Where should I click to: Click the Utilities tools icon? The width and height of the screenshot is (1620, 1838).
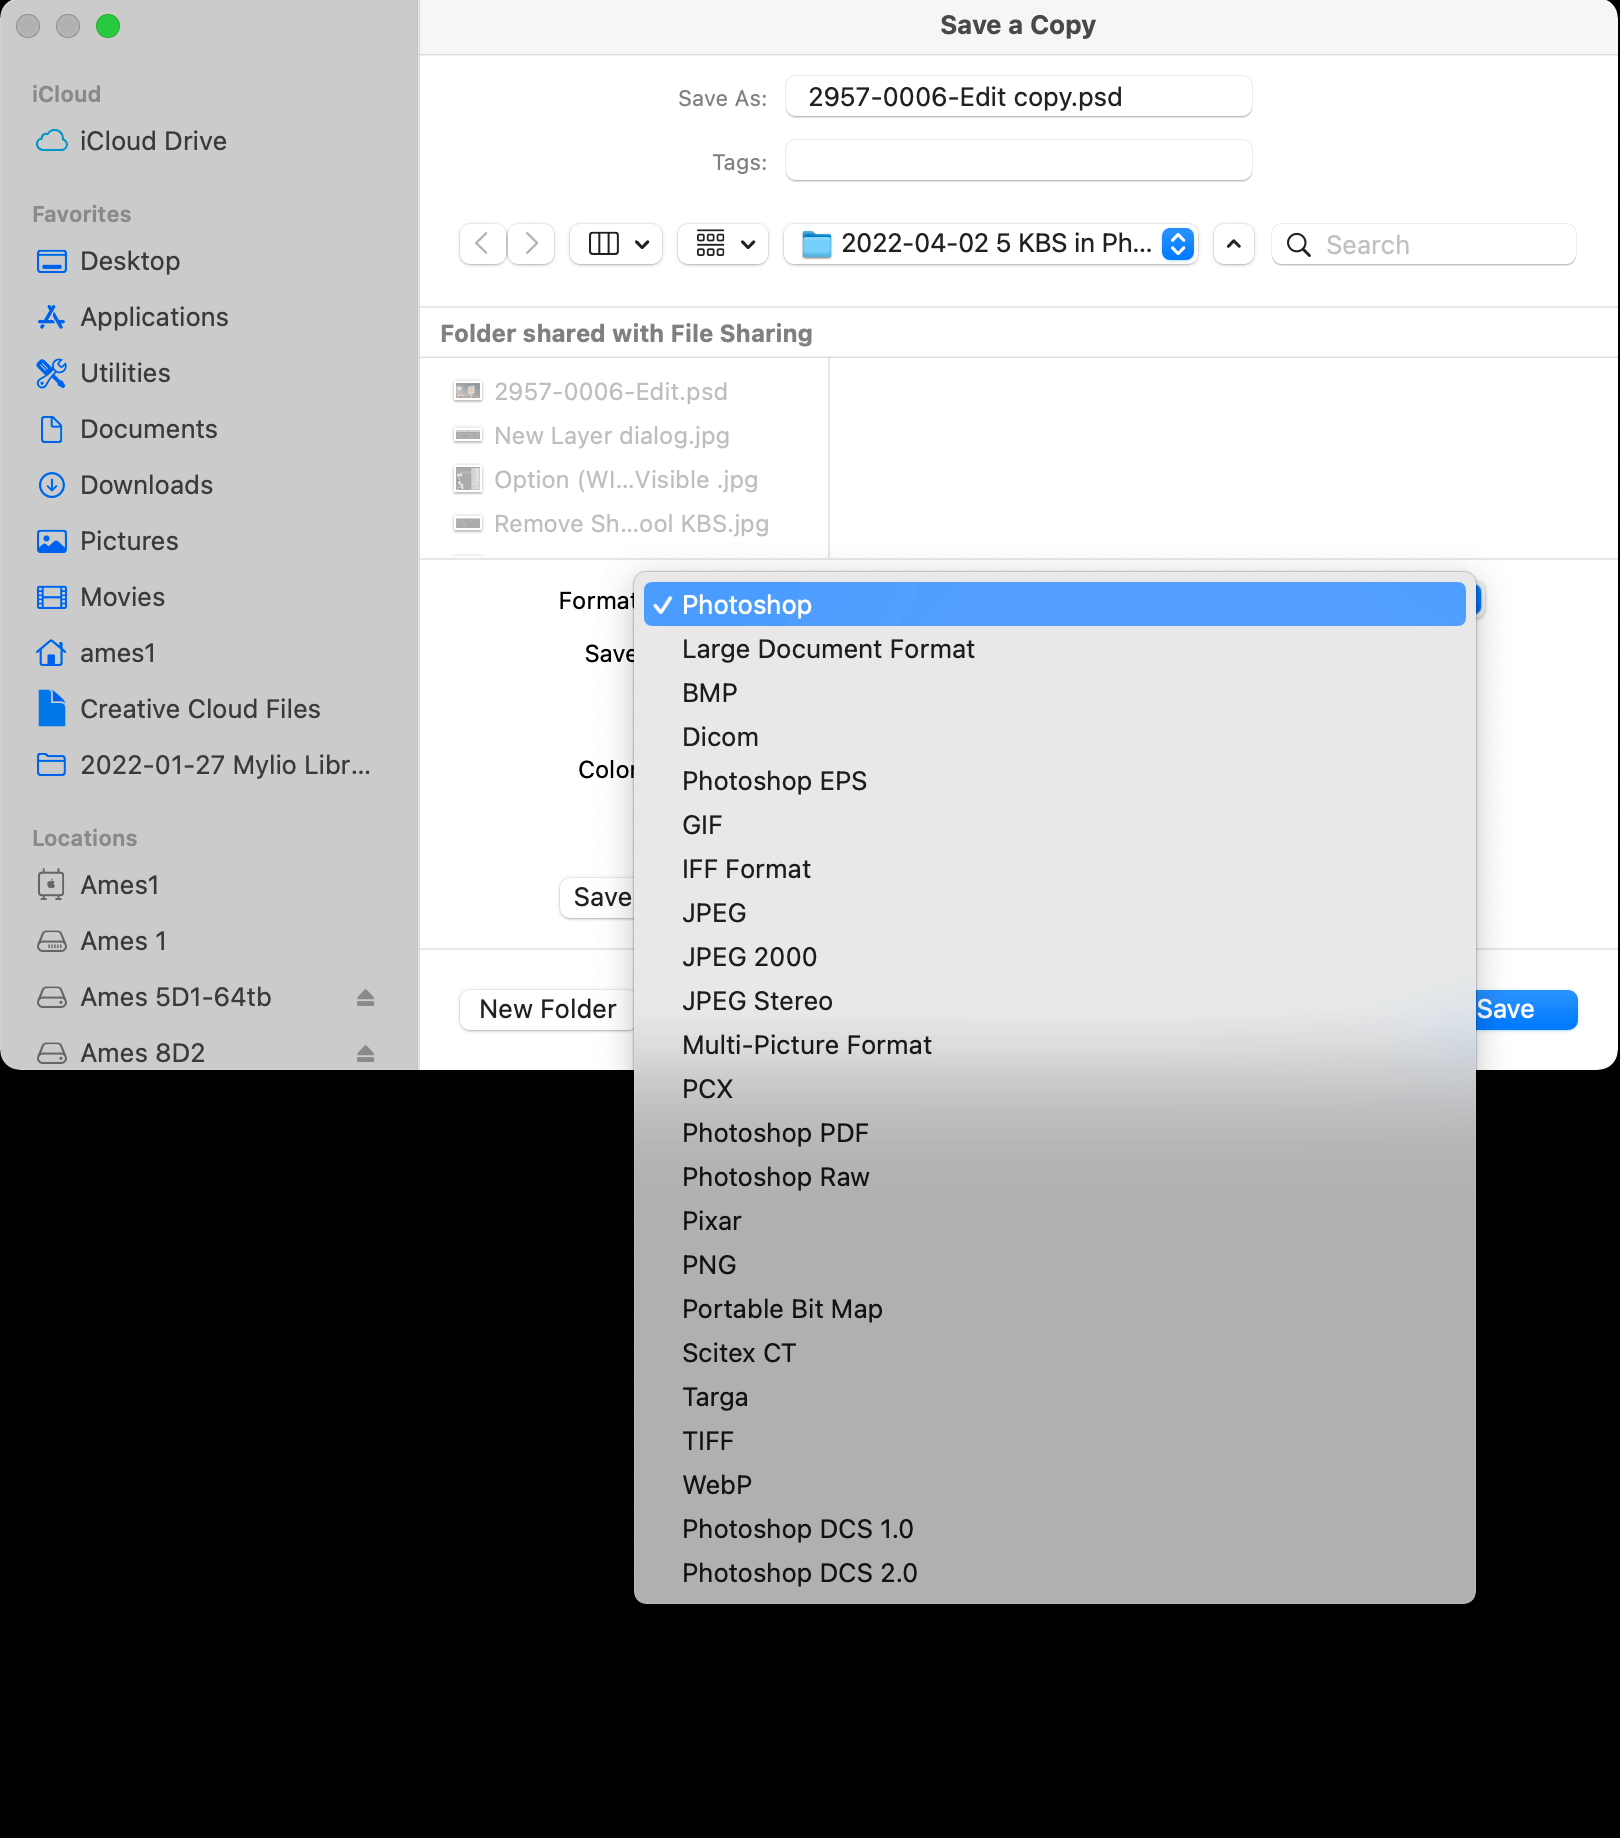(x=52, y=373)
